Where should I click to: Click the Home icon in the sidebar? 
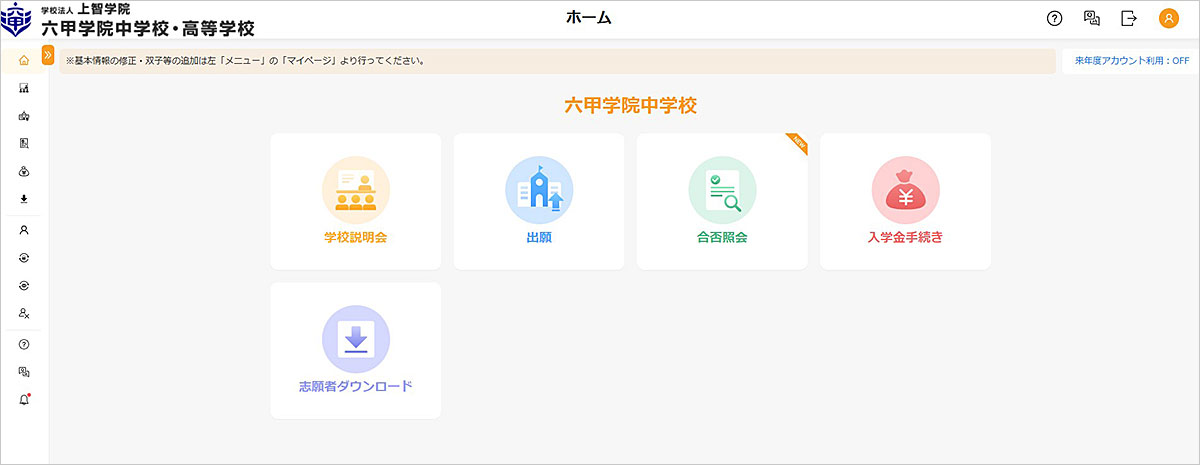24,61
